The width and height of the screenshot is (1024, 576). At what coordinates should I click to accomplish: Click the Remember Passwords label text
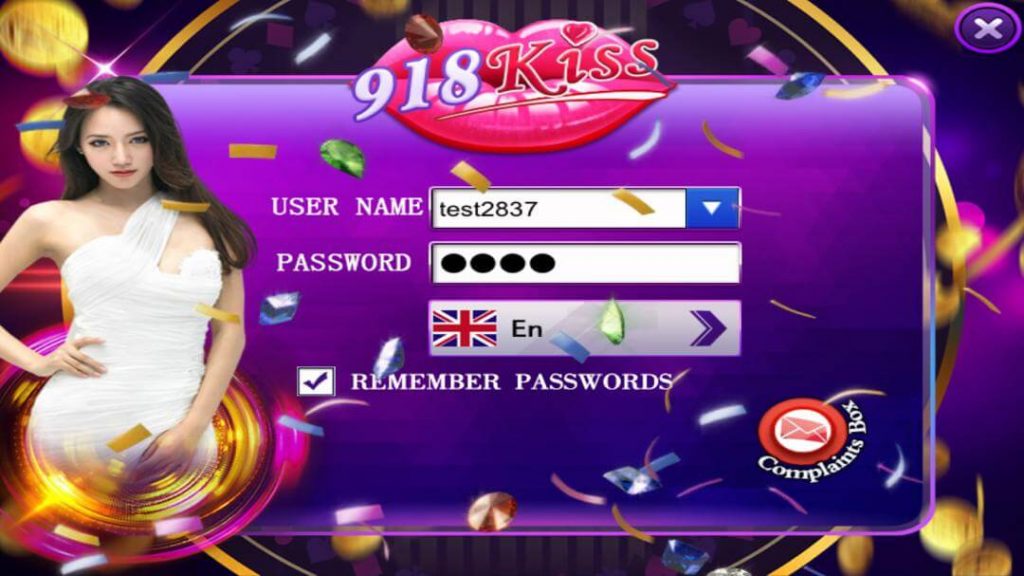[511, 381]
